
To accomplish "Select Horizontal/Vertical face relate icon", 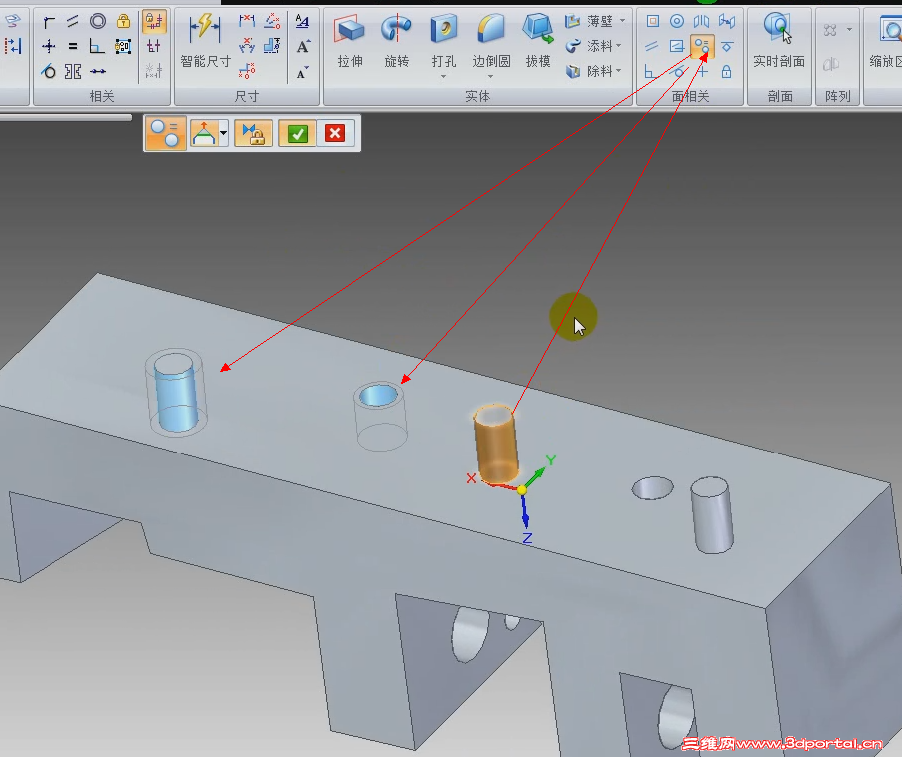I will point(702,72).
